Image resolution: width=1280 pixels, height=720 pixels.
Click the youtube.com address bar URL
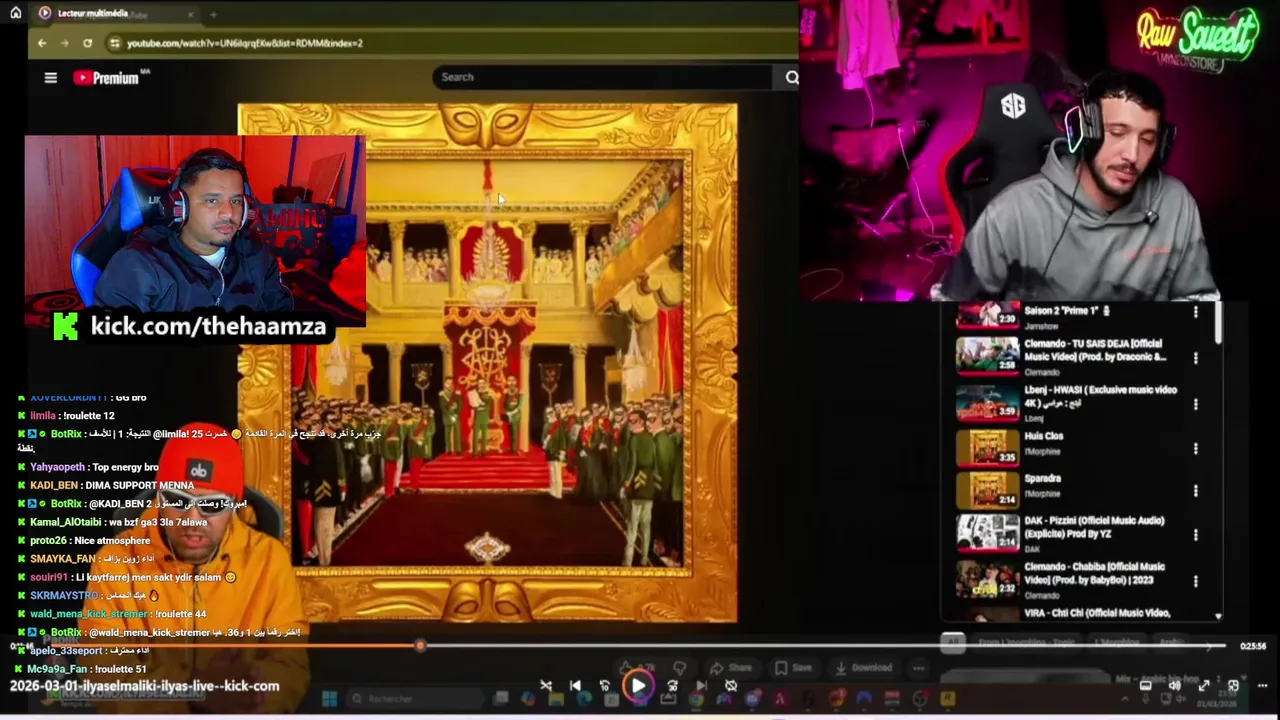[245, 43]
